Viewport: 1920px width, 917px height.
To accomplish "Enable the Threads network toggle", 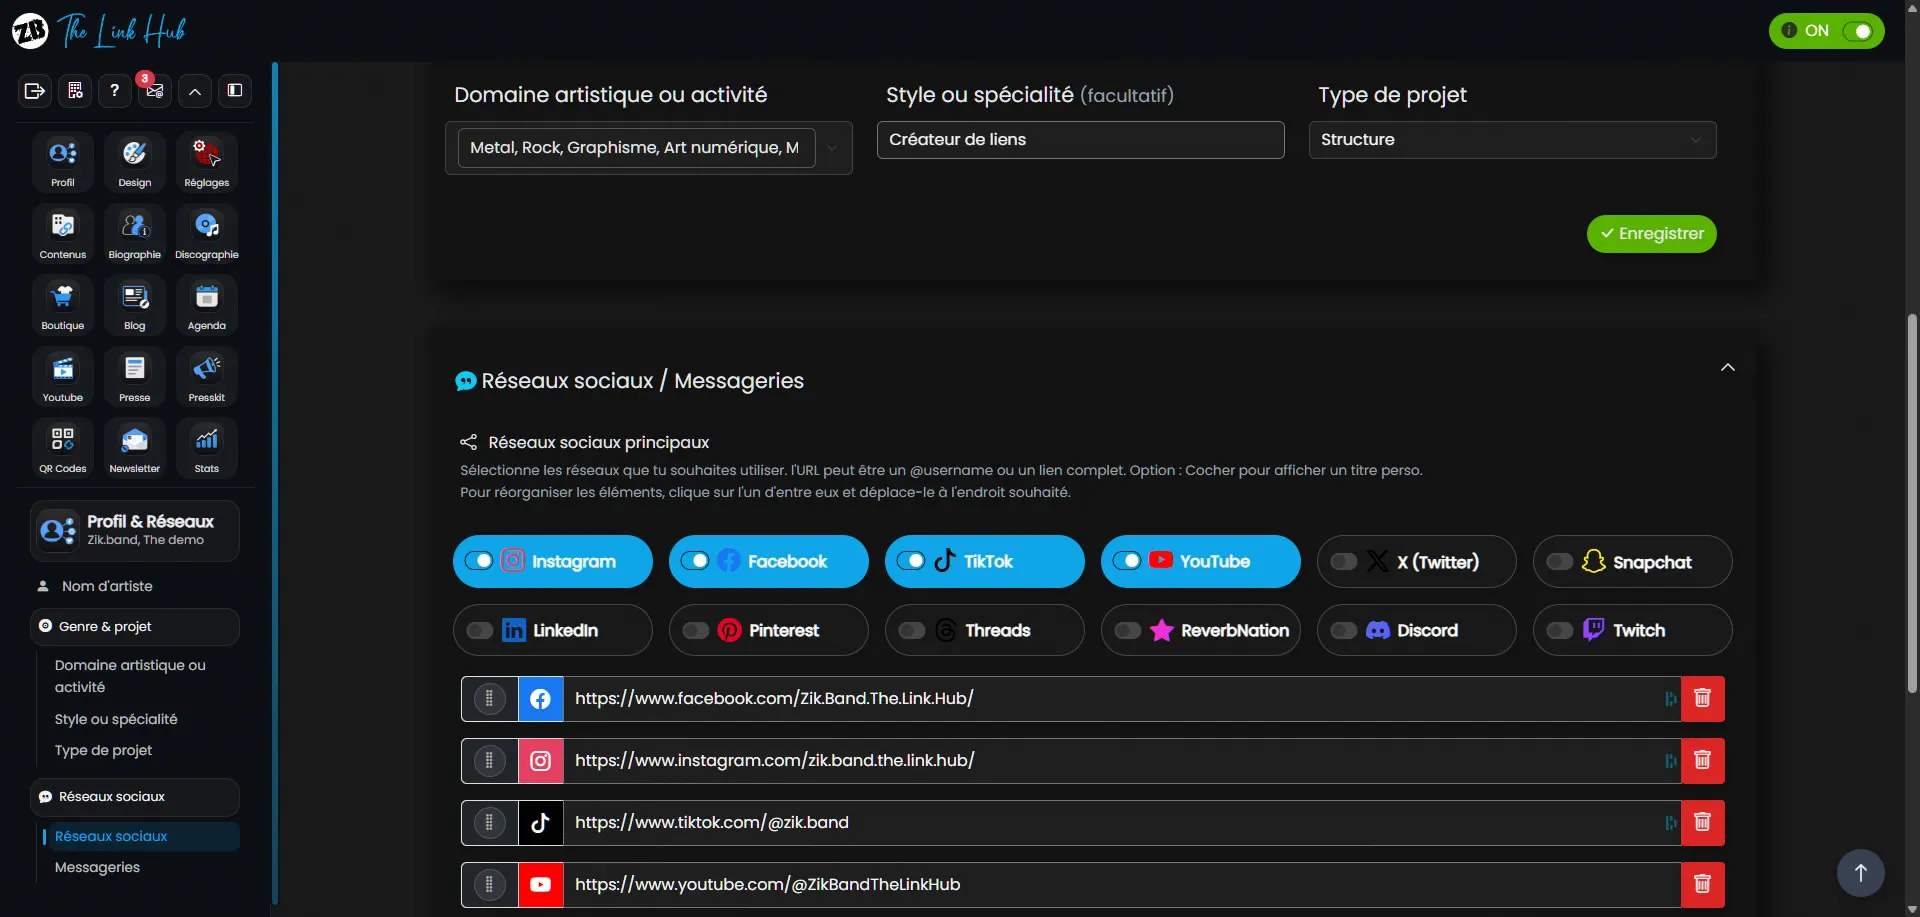I will click(911, 631).
